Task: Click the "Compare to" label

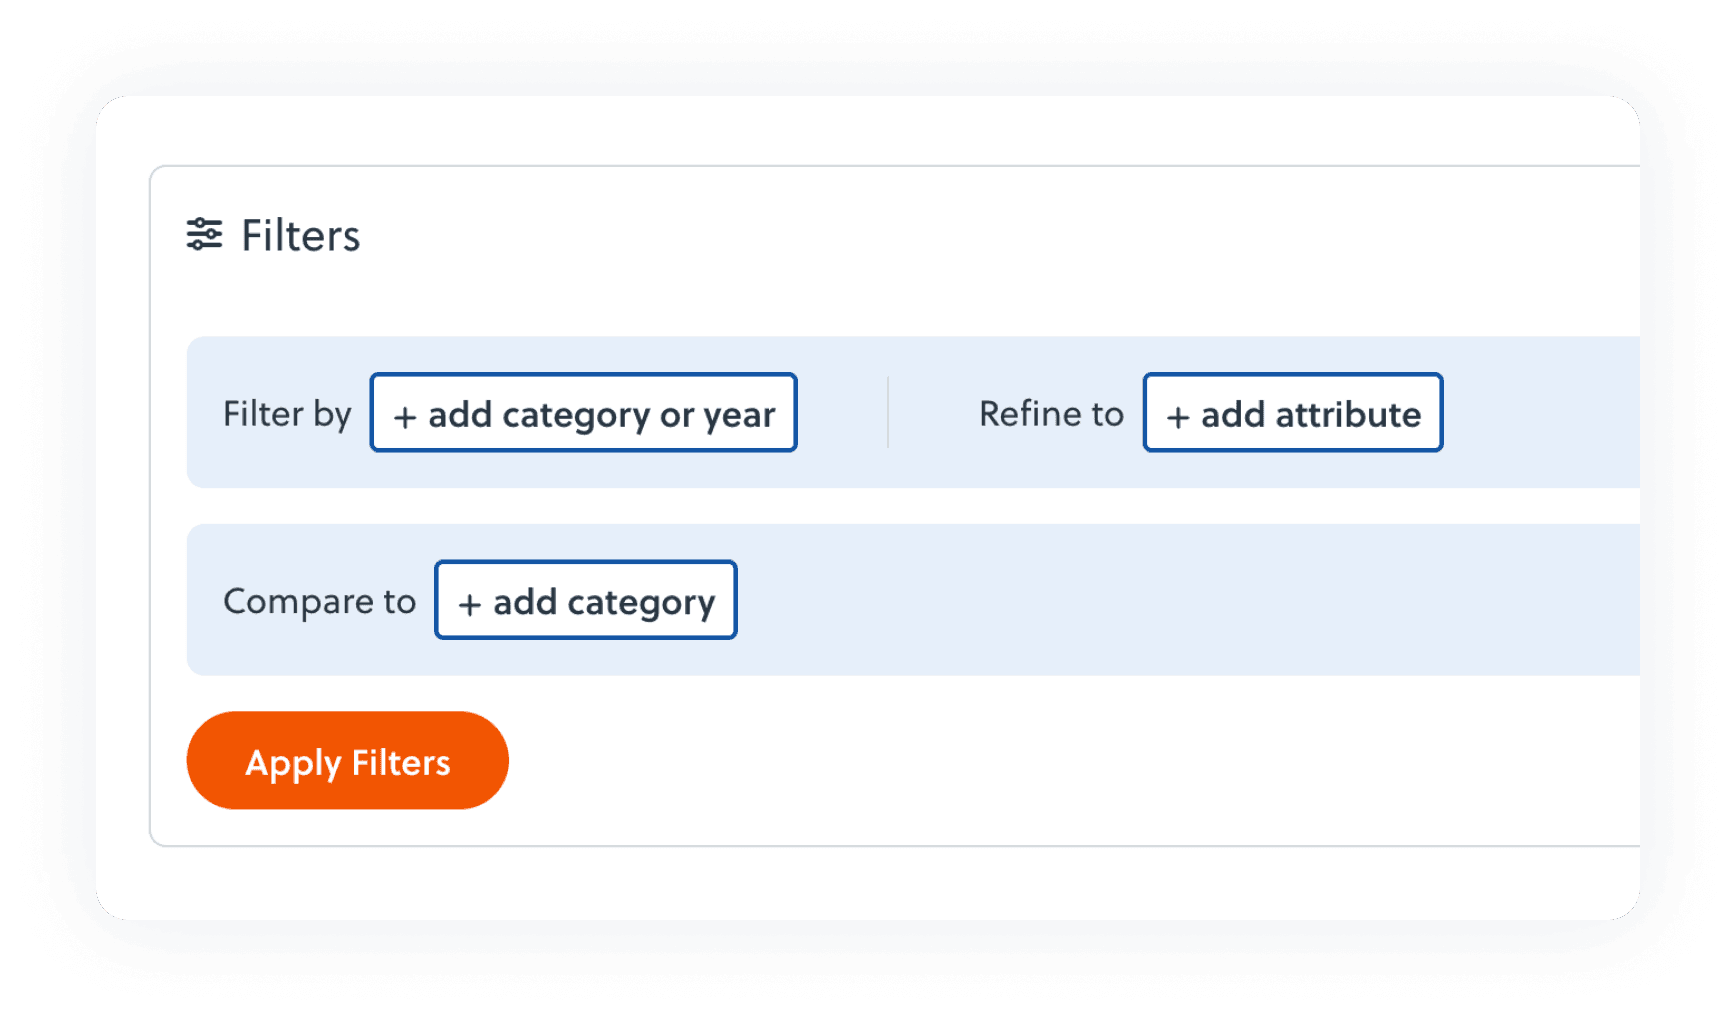Action: pyautogui.click(x=319, y=601)
